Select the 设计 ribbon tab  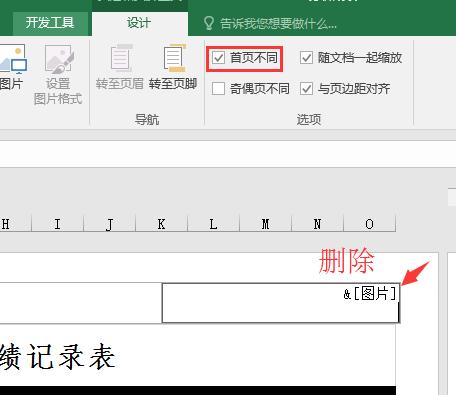pyautogui.click(x=140, y=23)
